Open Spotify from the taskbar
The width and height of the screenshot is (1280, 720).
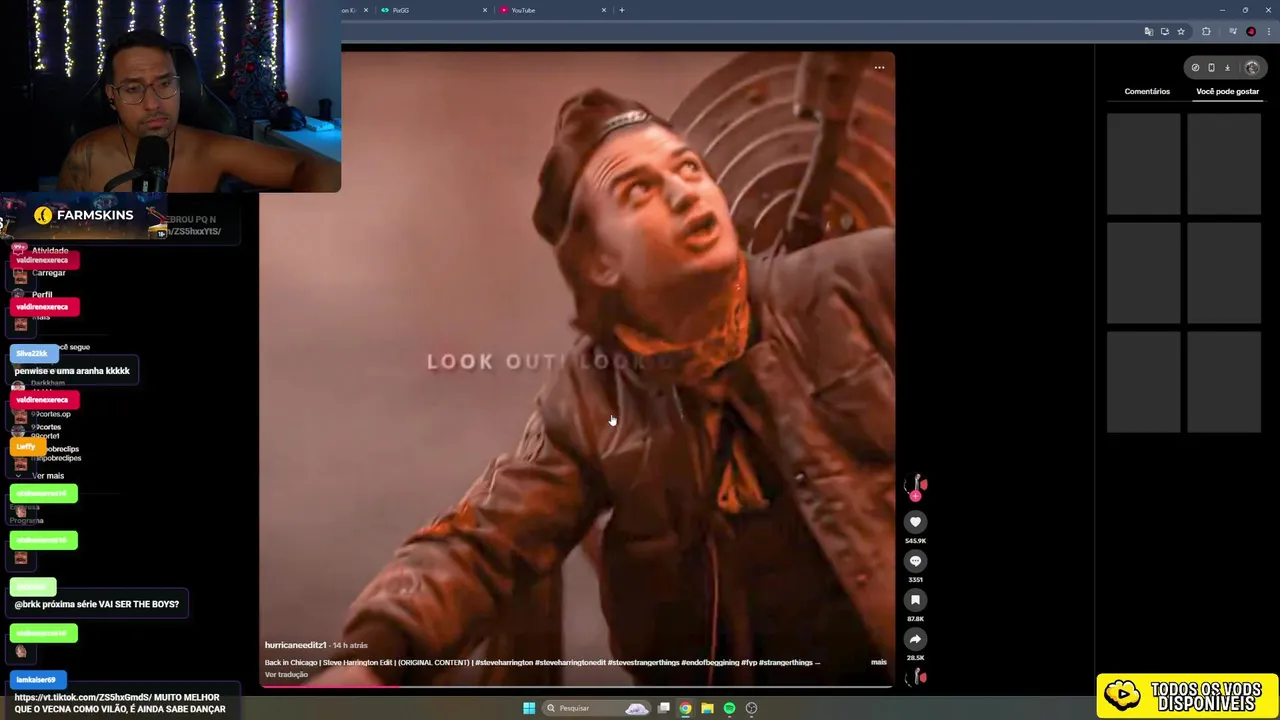click(x=729, y=708)
